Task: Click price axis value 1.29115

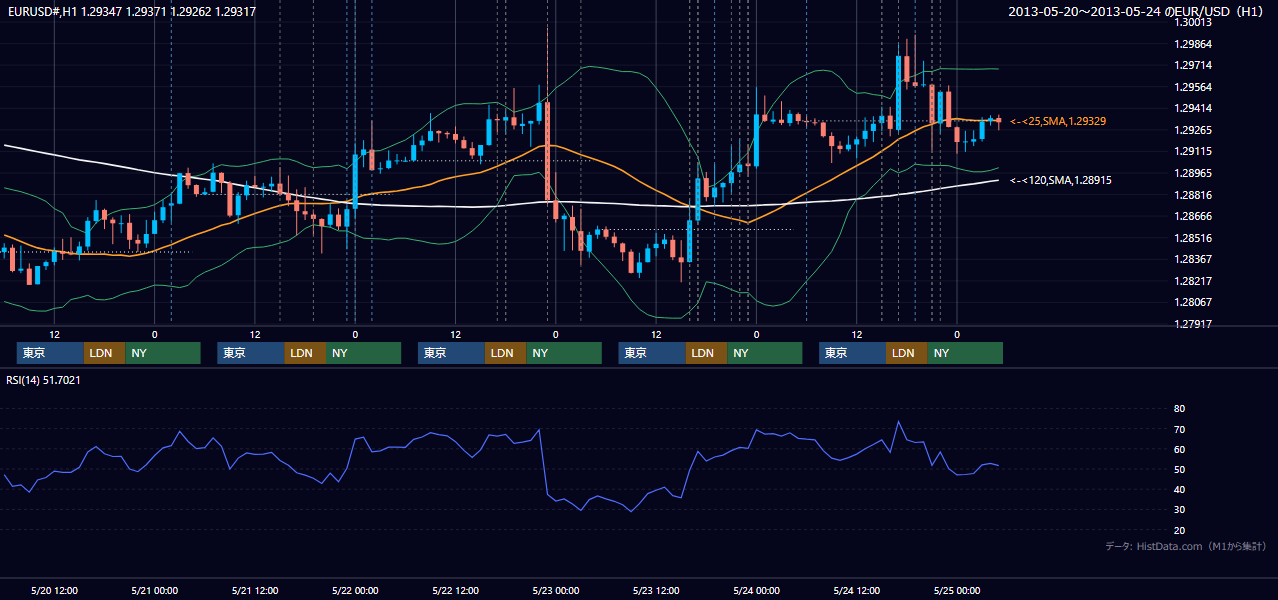Action: point(1193,151)
